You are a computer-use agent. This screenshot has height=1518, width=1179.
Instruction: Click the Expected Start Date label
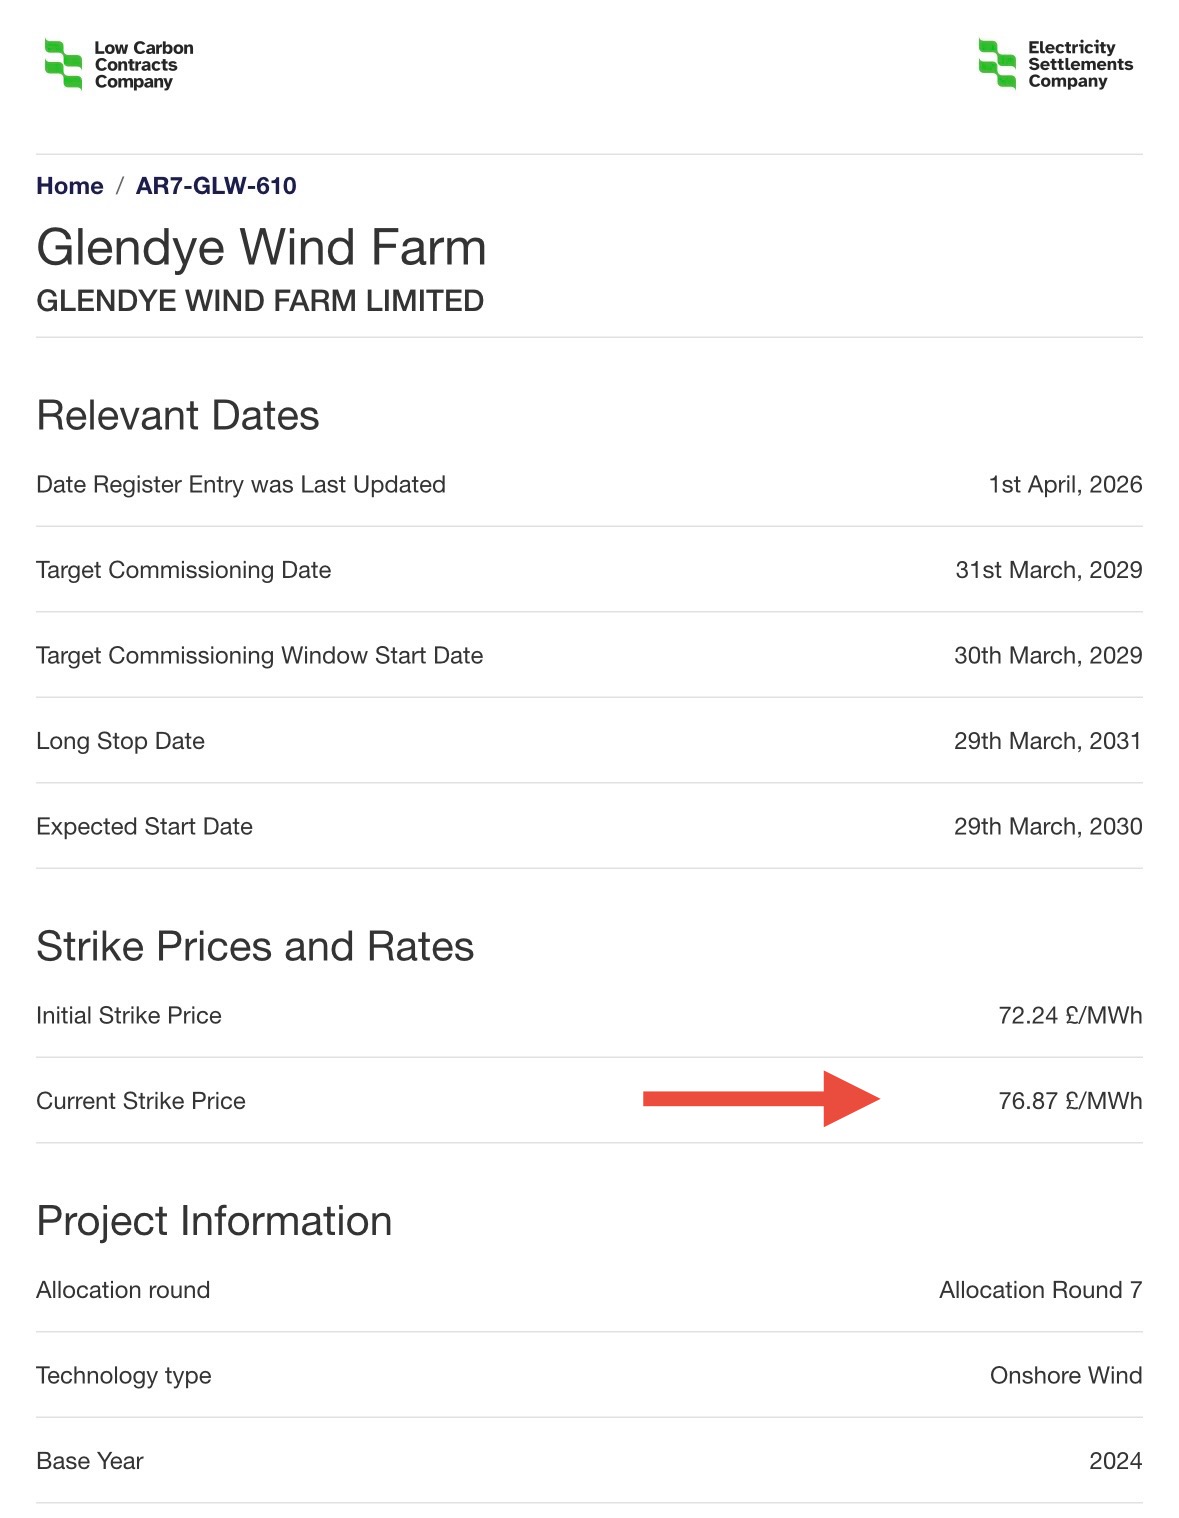click(x=144, y=827)
